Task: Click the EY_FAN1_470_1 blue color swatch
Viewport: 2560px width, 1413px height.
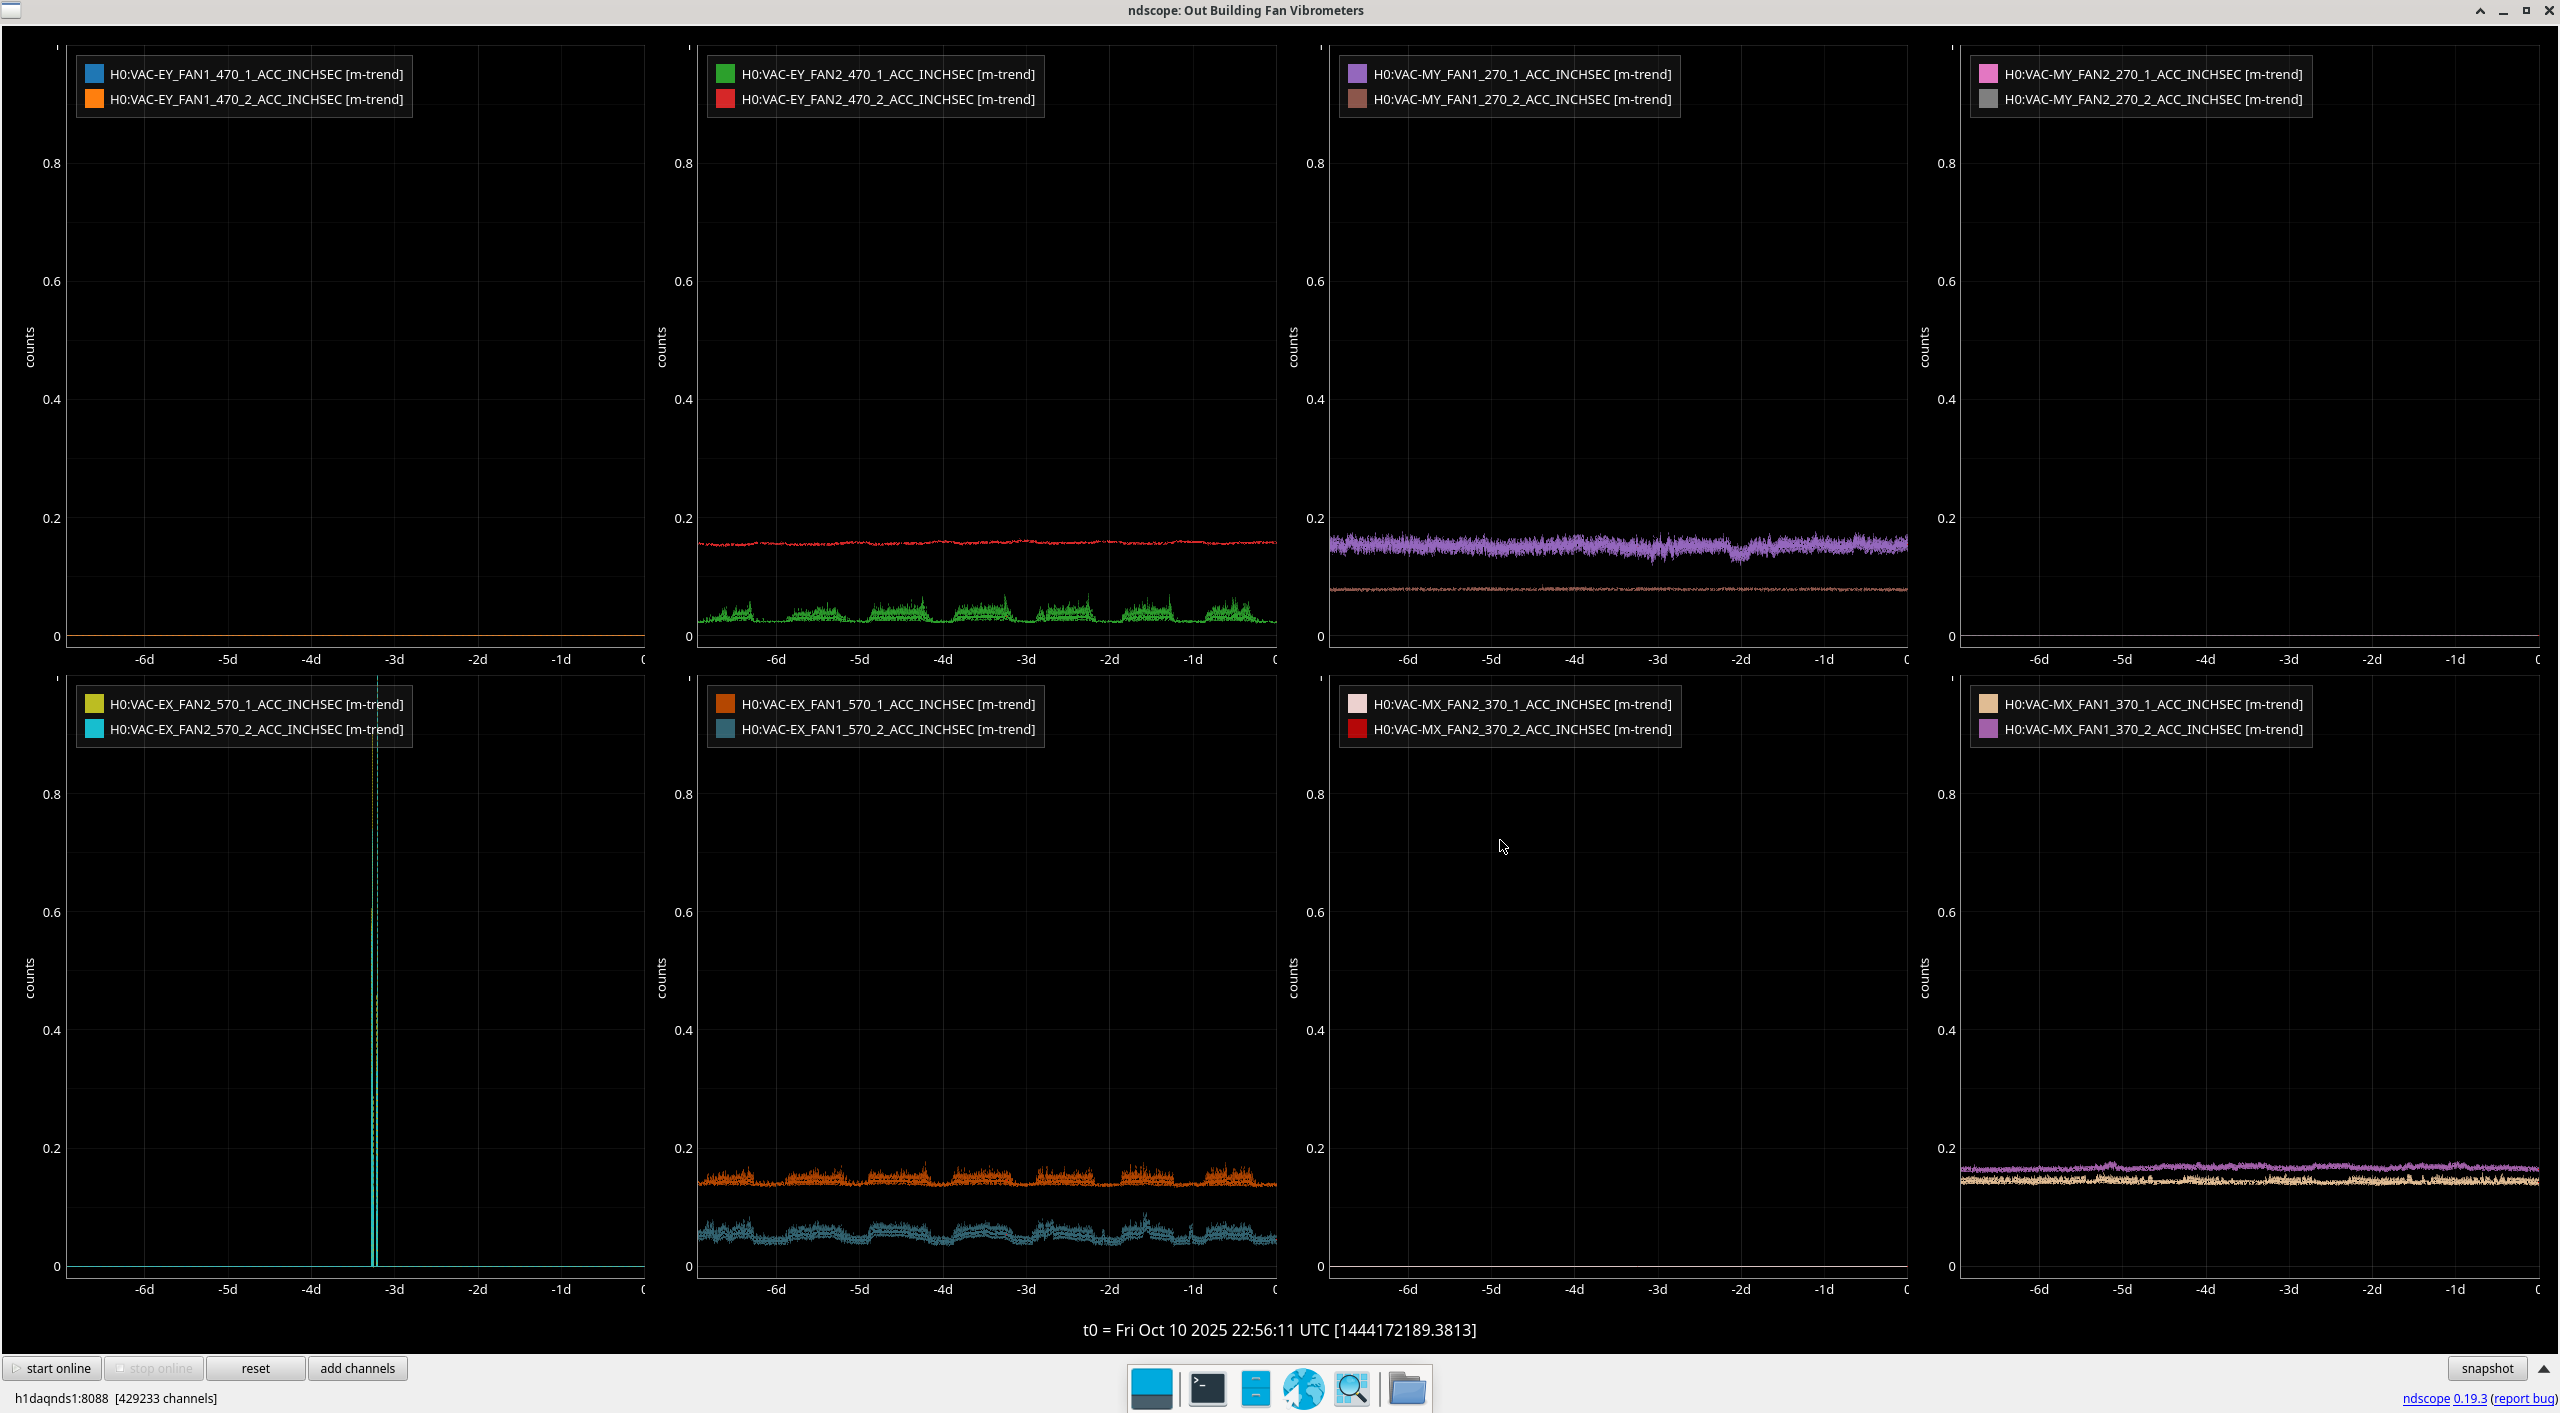Action: pos(94,74)
